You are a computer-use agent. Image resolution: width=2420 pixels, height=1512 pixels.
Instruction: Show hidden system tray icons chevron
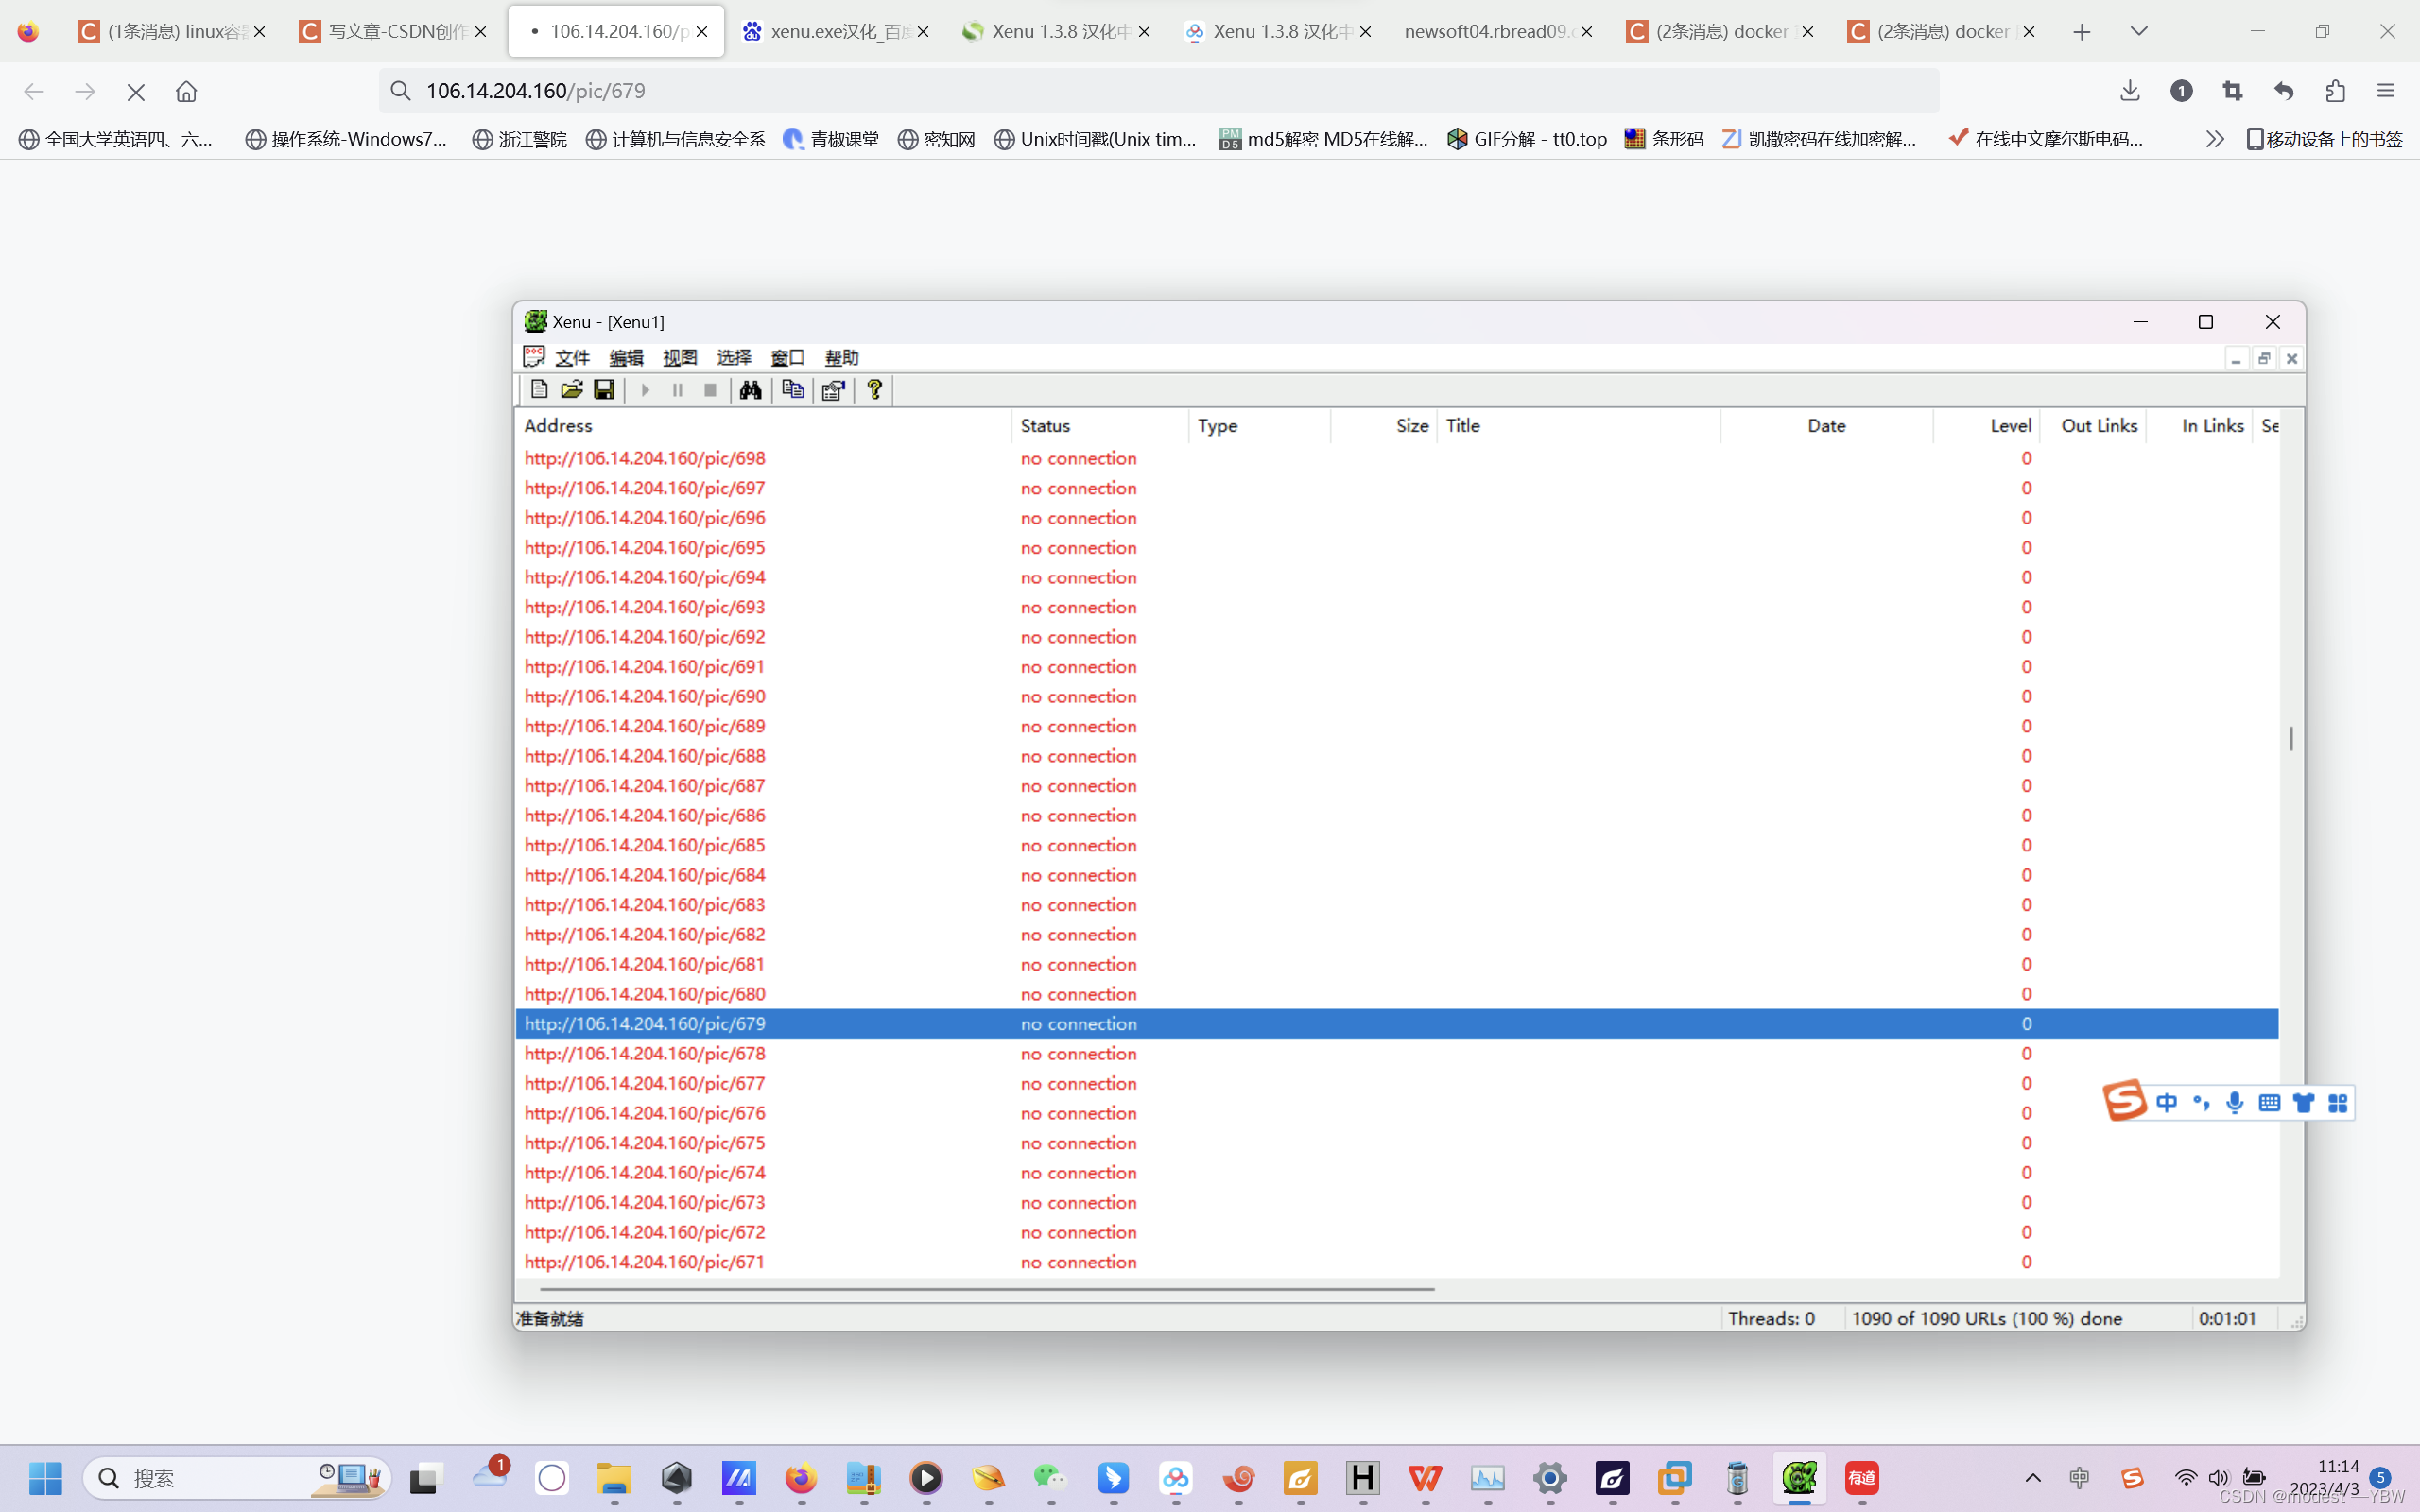point(2033,1478)
